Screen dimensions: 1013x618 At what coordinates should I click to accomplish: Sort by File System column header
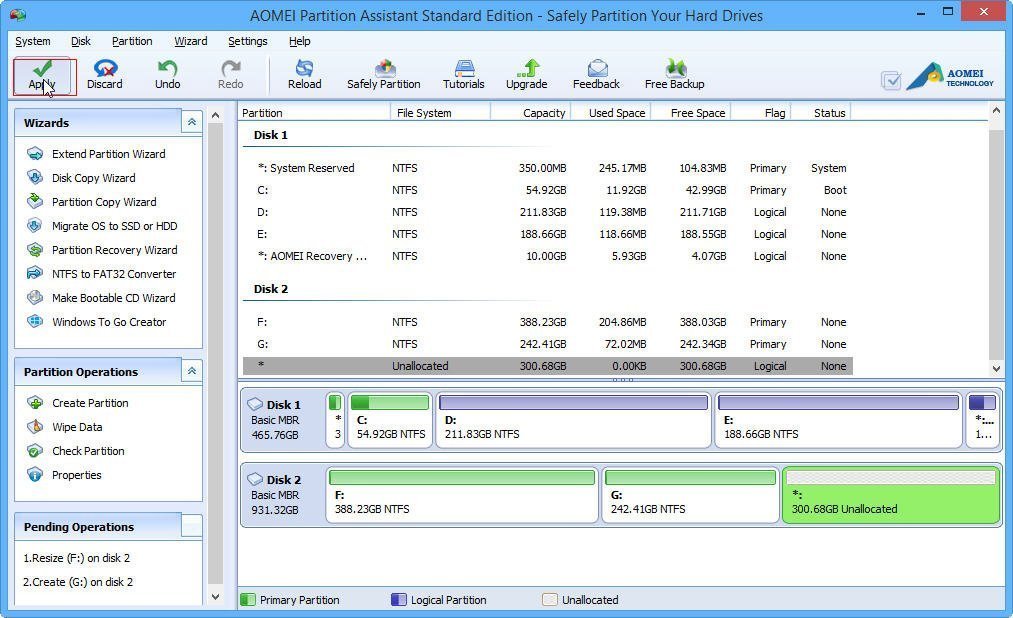441,112
